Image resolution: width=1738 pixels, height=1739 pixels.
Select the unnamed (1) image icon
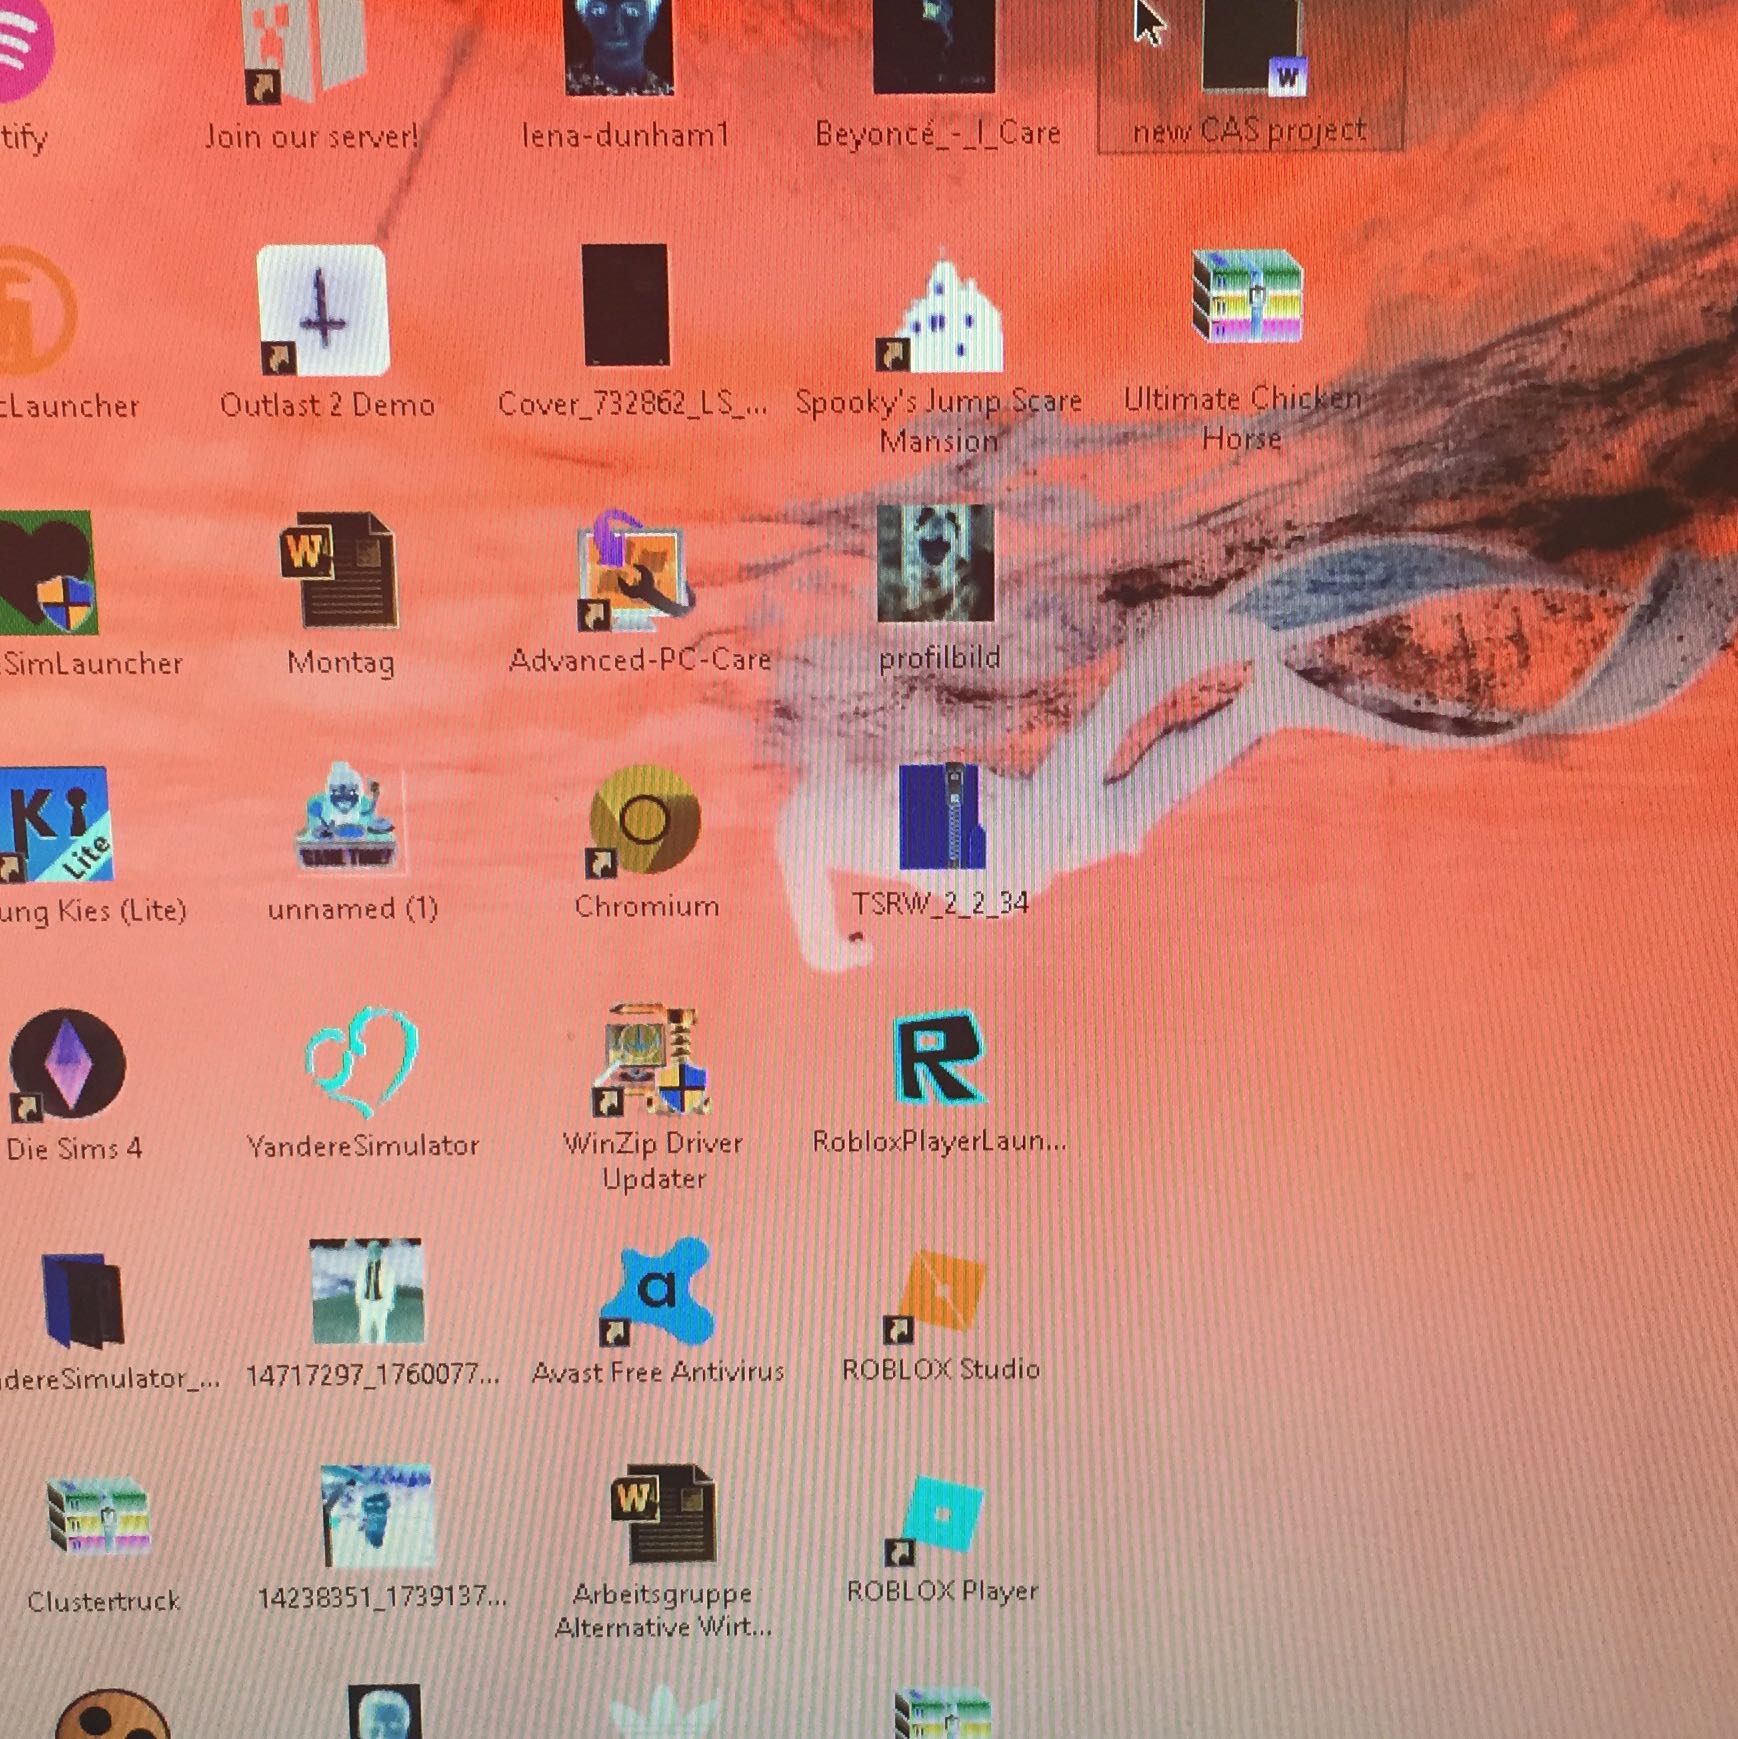pos(348,819)
